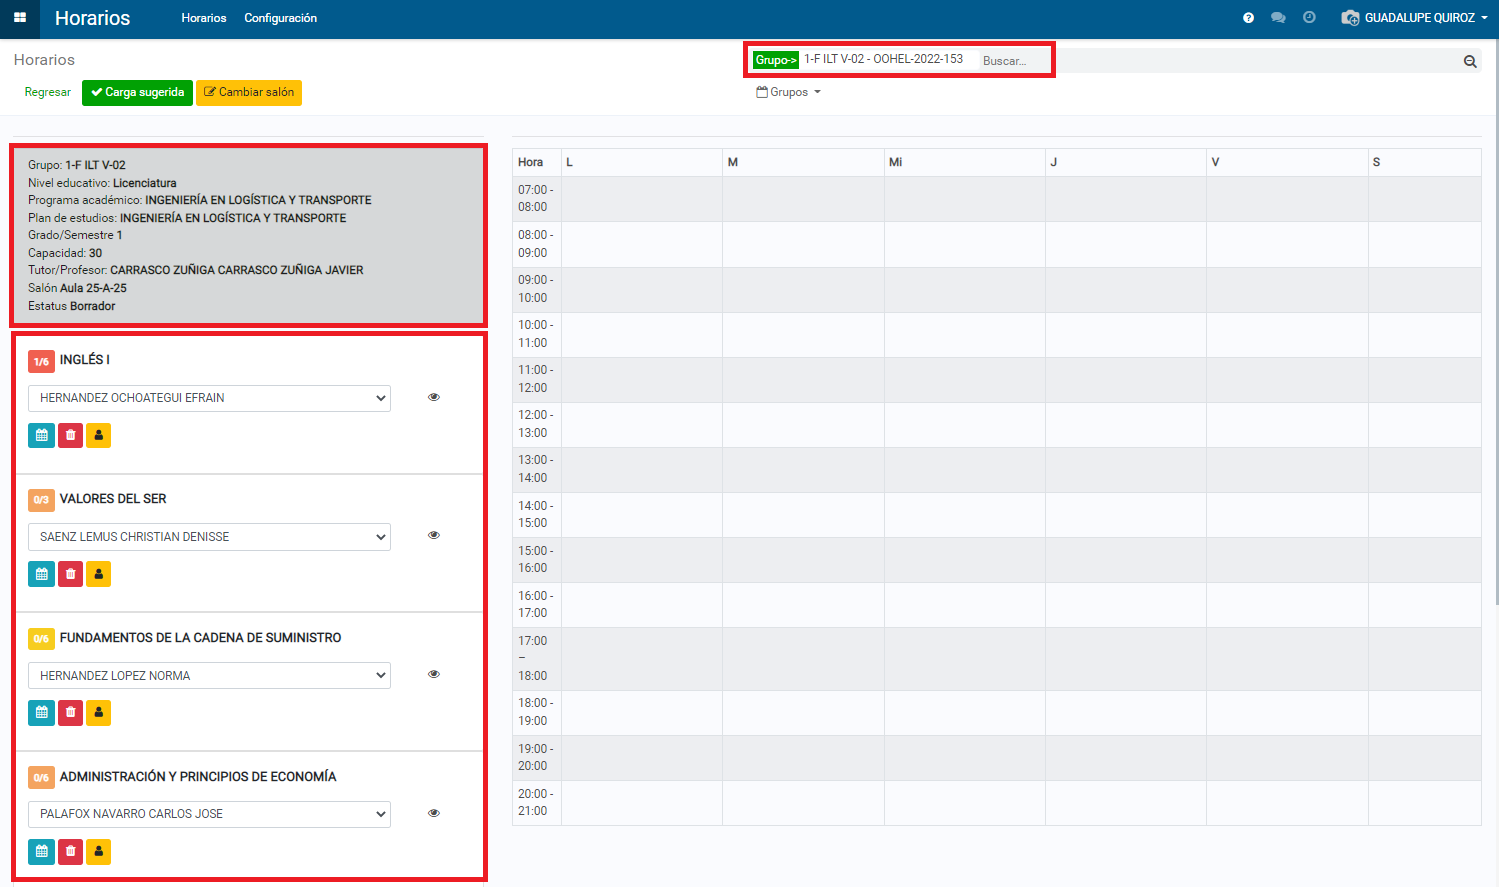Open the chat messages icon
This screenshot has height=887, width=1499.
1278,18
